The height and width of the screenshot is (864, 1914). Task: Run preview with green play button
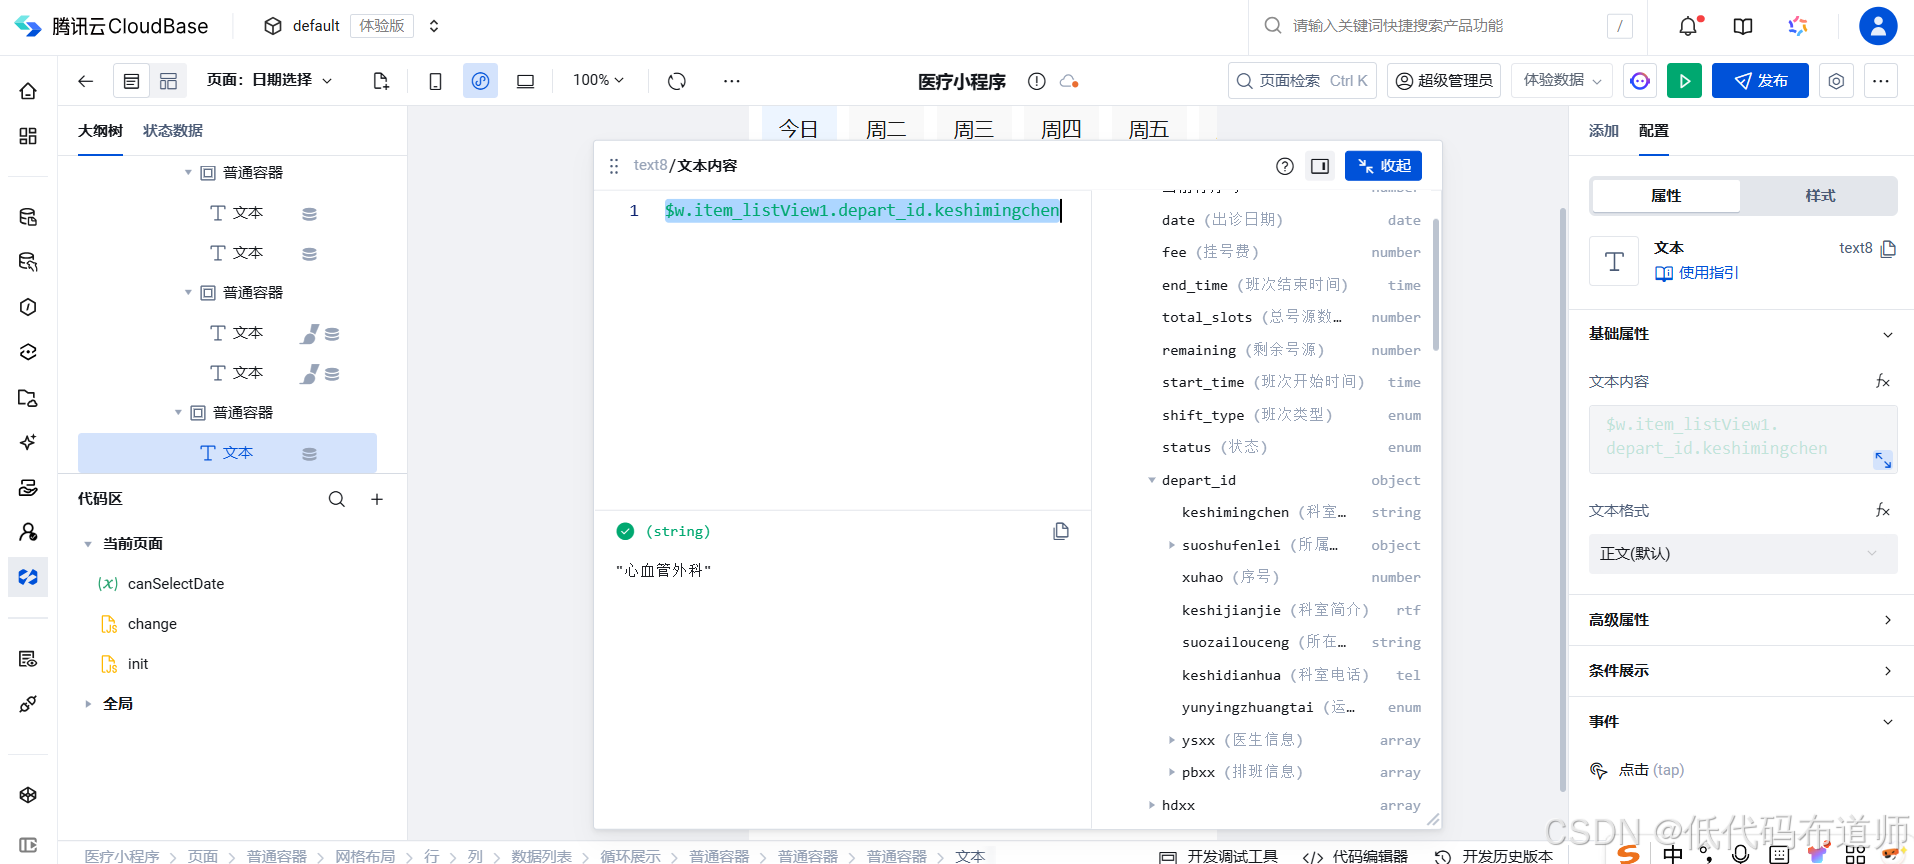[1684, 81]
